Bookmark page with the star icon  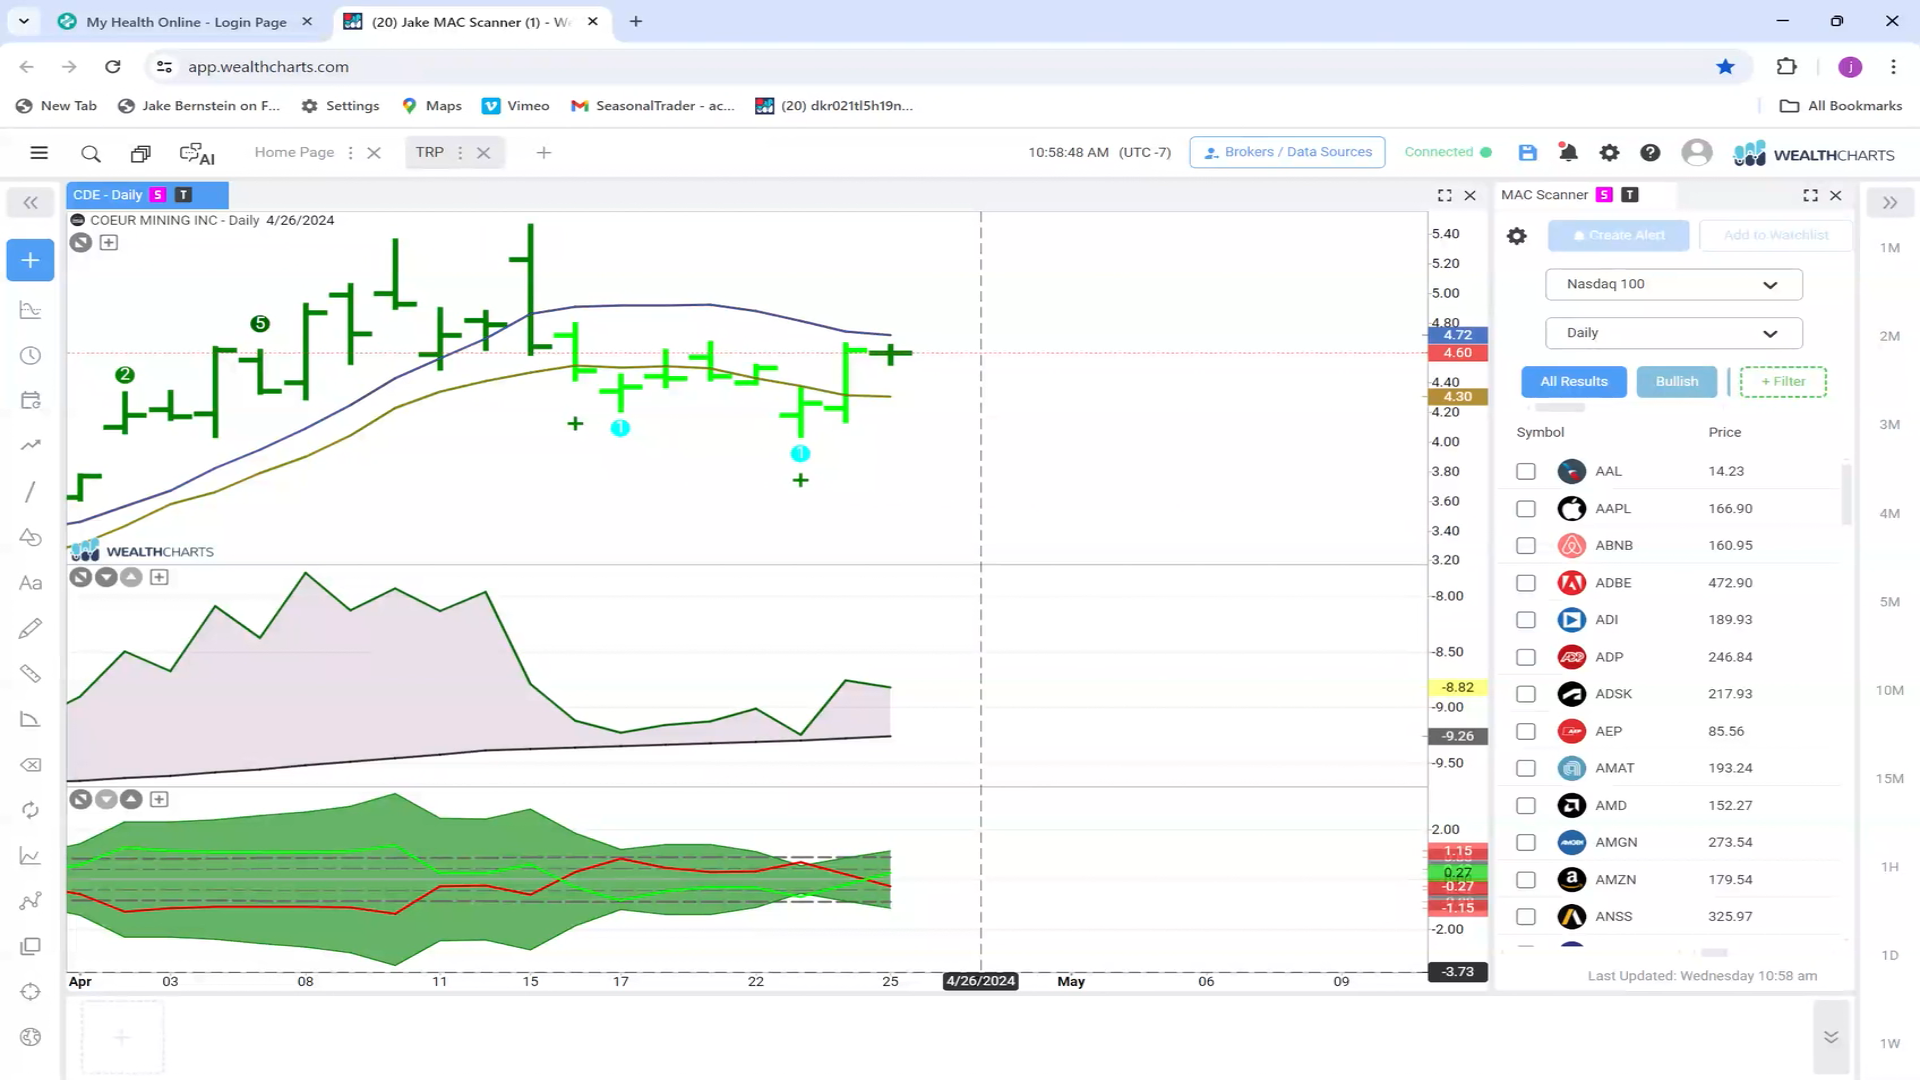click(1725, 66)
